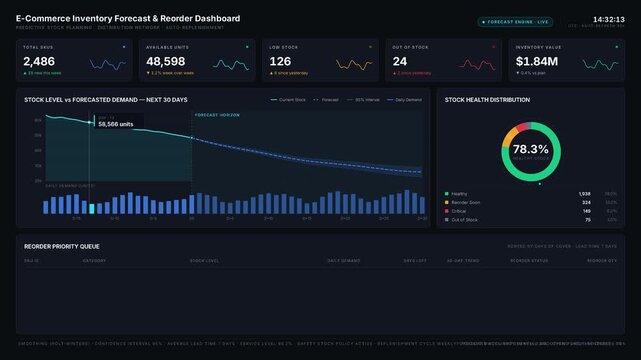641x360 pixels.
Task: Select the yellow Reorder Soon donut segment
Action: (x=508, y=136)
